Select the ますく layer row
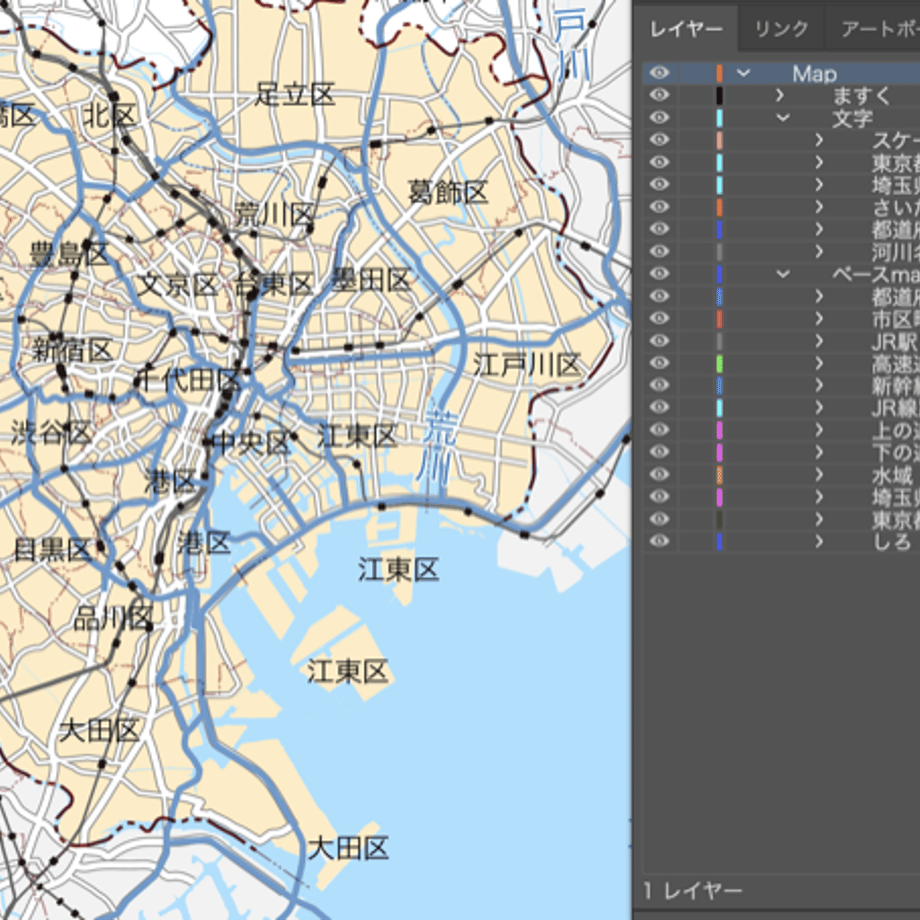920x920 pixels. [781, 95]
